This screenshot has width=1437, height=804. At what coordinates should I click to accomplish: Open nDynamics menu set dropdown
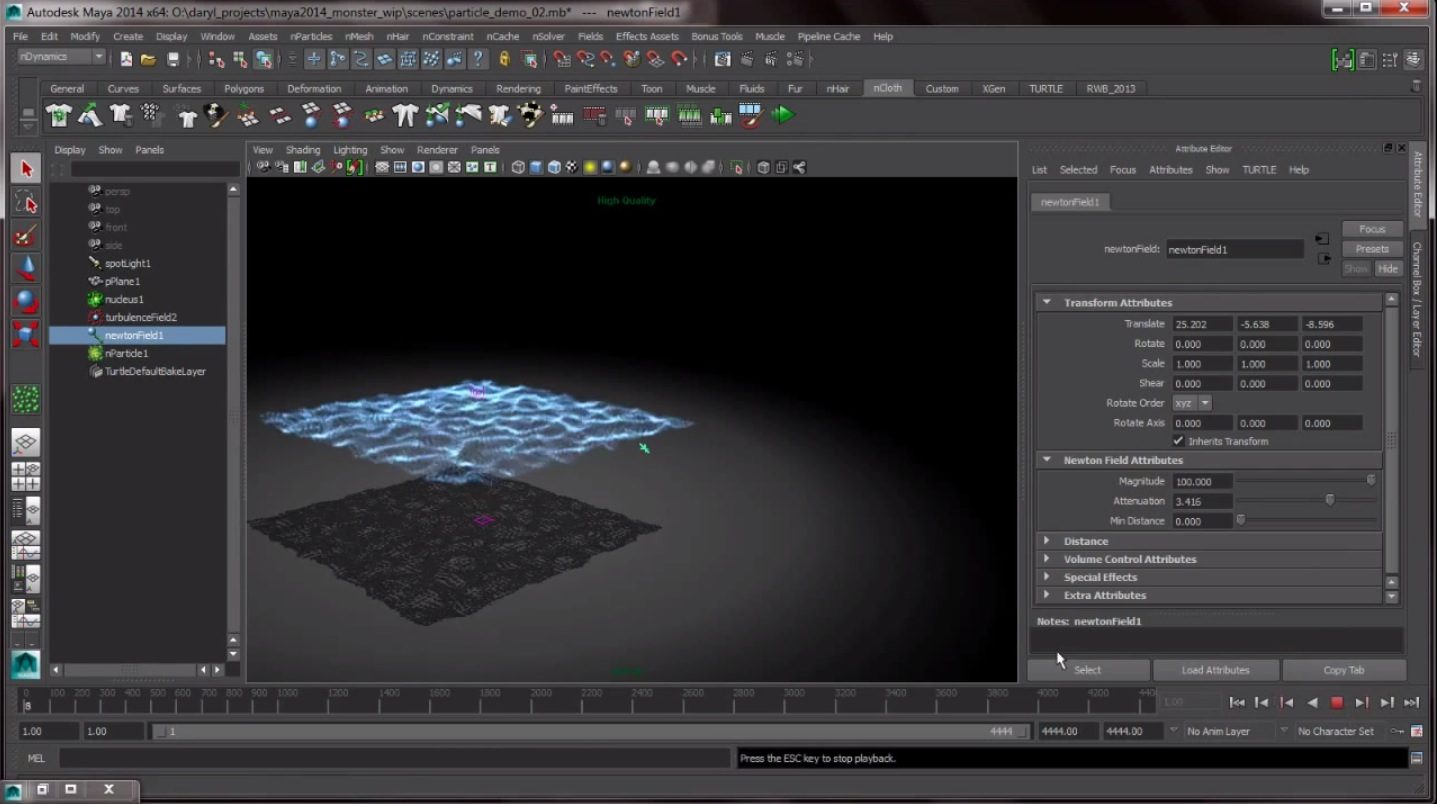pos(61,57)
